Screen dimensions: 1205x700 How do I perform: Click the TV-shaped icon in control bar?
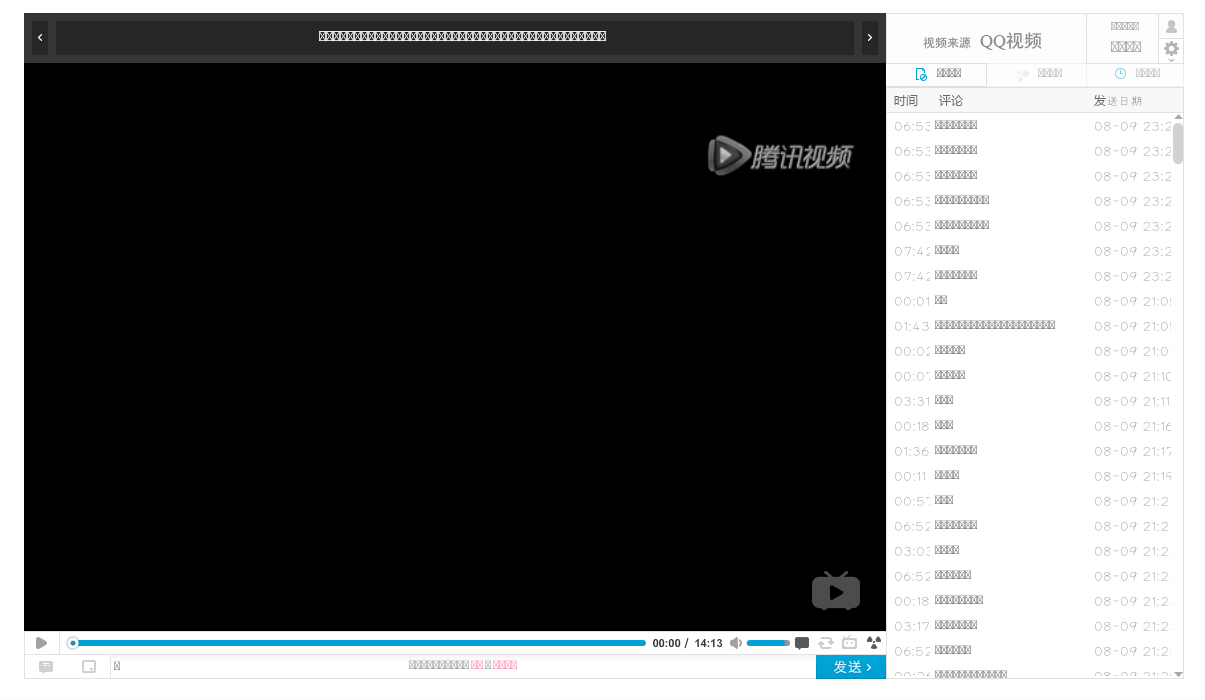tap(850, 643)
